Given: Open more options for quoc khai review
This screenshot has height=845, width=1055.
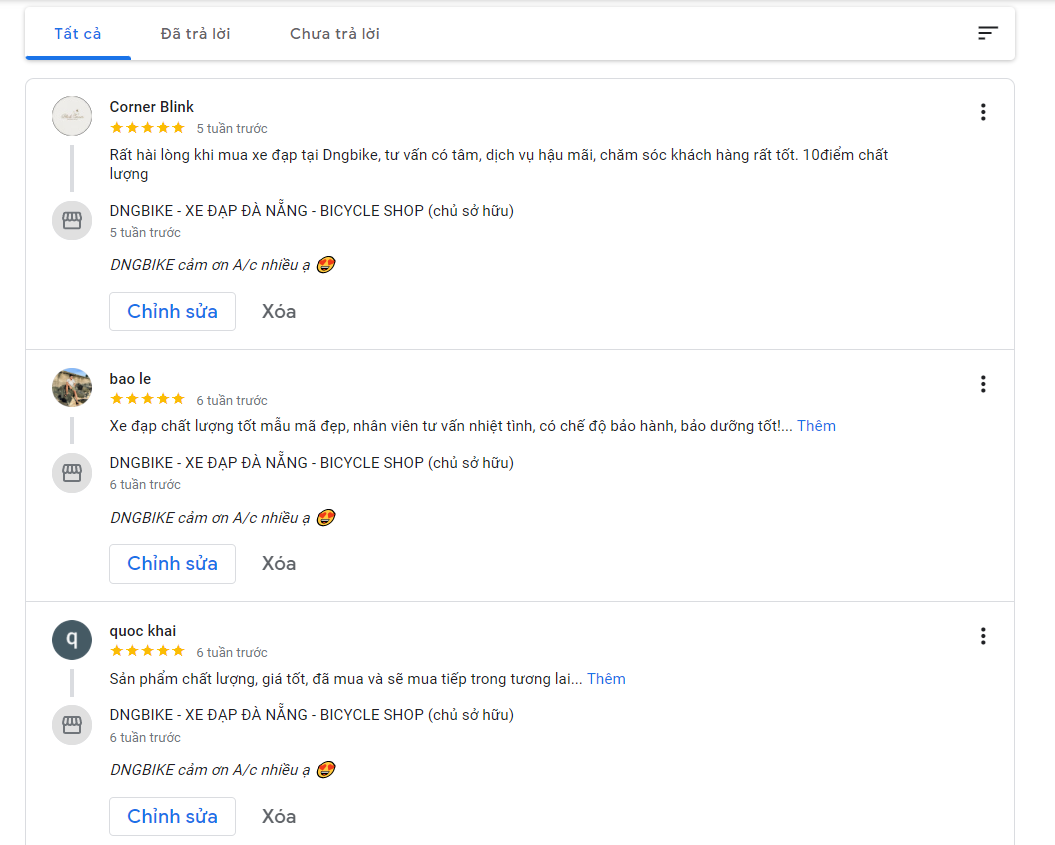Looking at the screenshot, I should [983, 636].
